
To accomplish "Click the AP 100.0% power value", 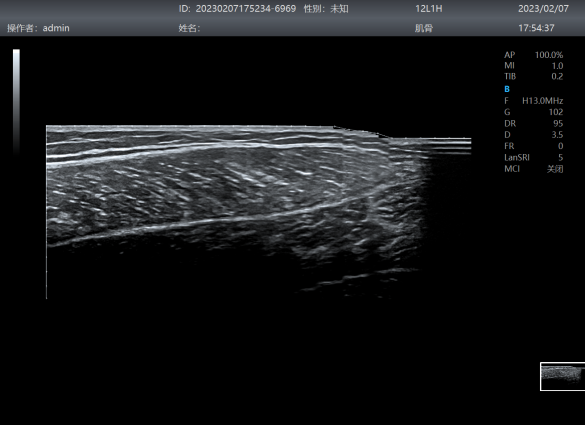I will (x=549, y=55).
